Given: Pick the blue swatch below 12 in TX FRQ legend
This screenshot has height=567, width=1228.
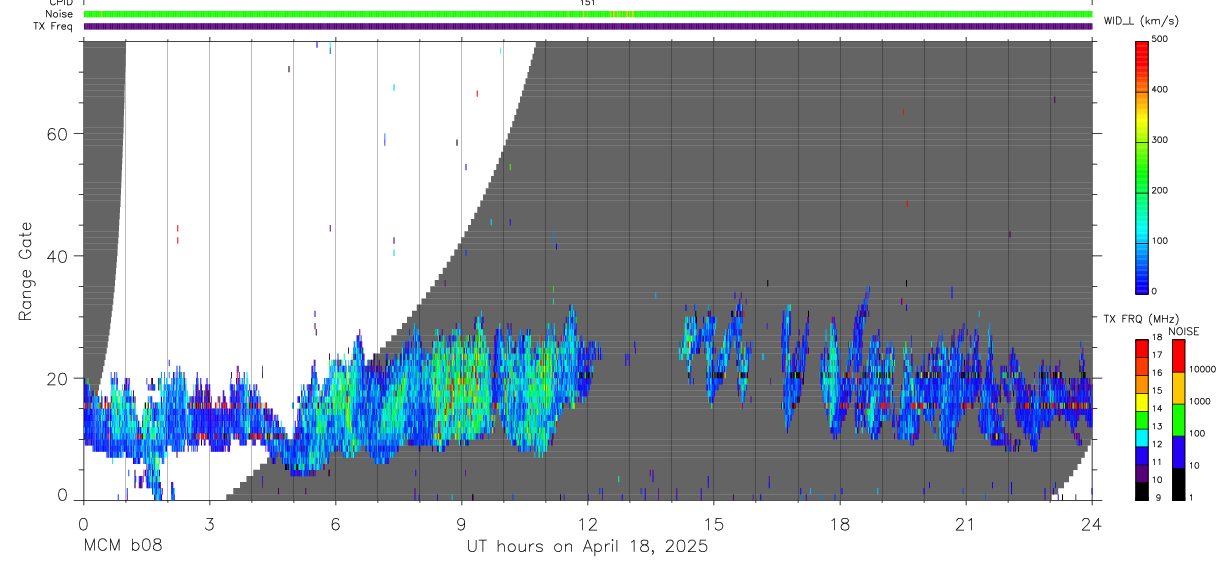Looking at the screenshot, I should tap(1141, 456).
